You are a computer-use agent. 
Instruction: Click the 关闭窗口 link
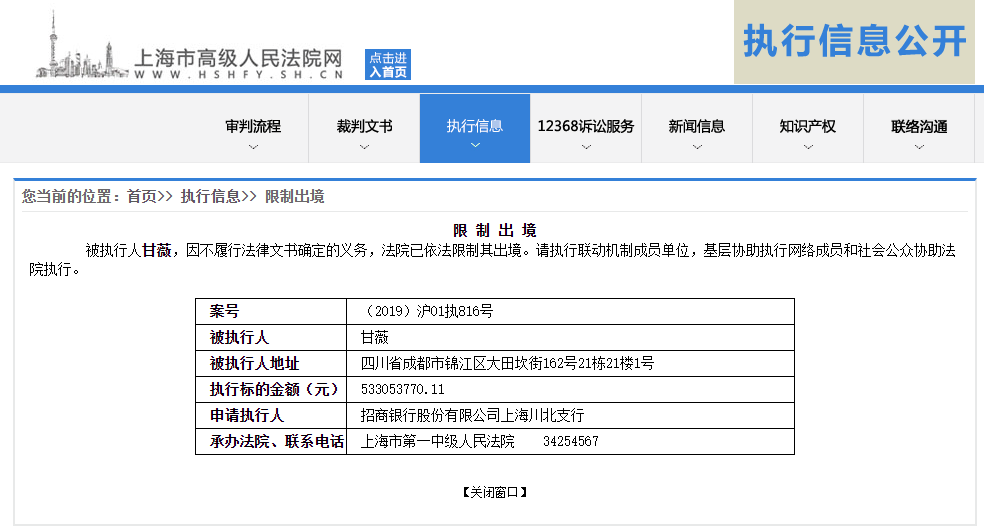[495, 492]
